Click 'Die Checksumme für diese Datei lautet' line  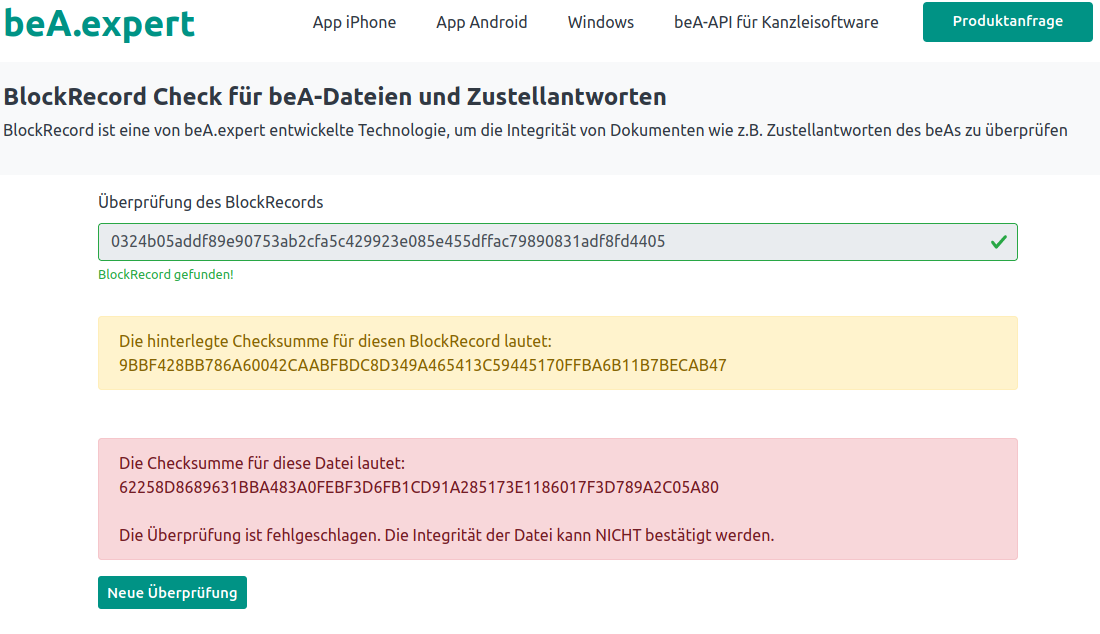pos(262,464)
